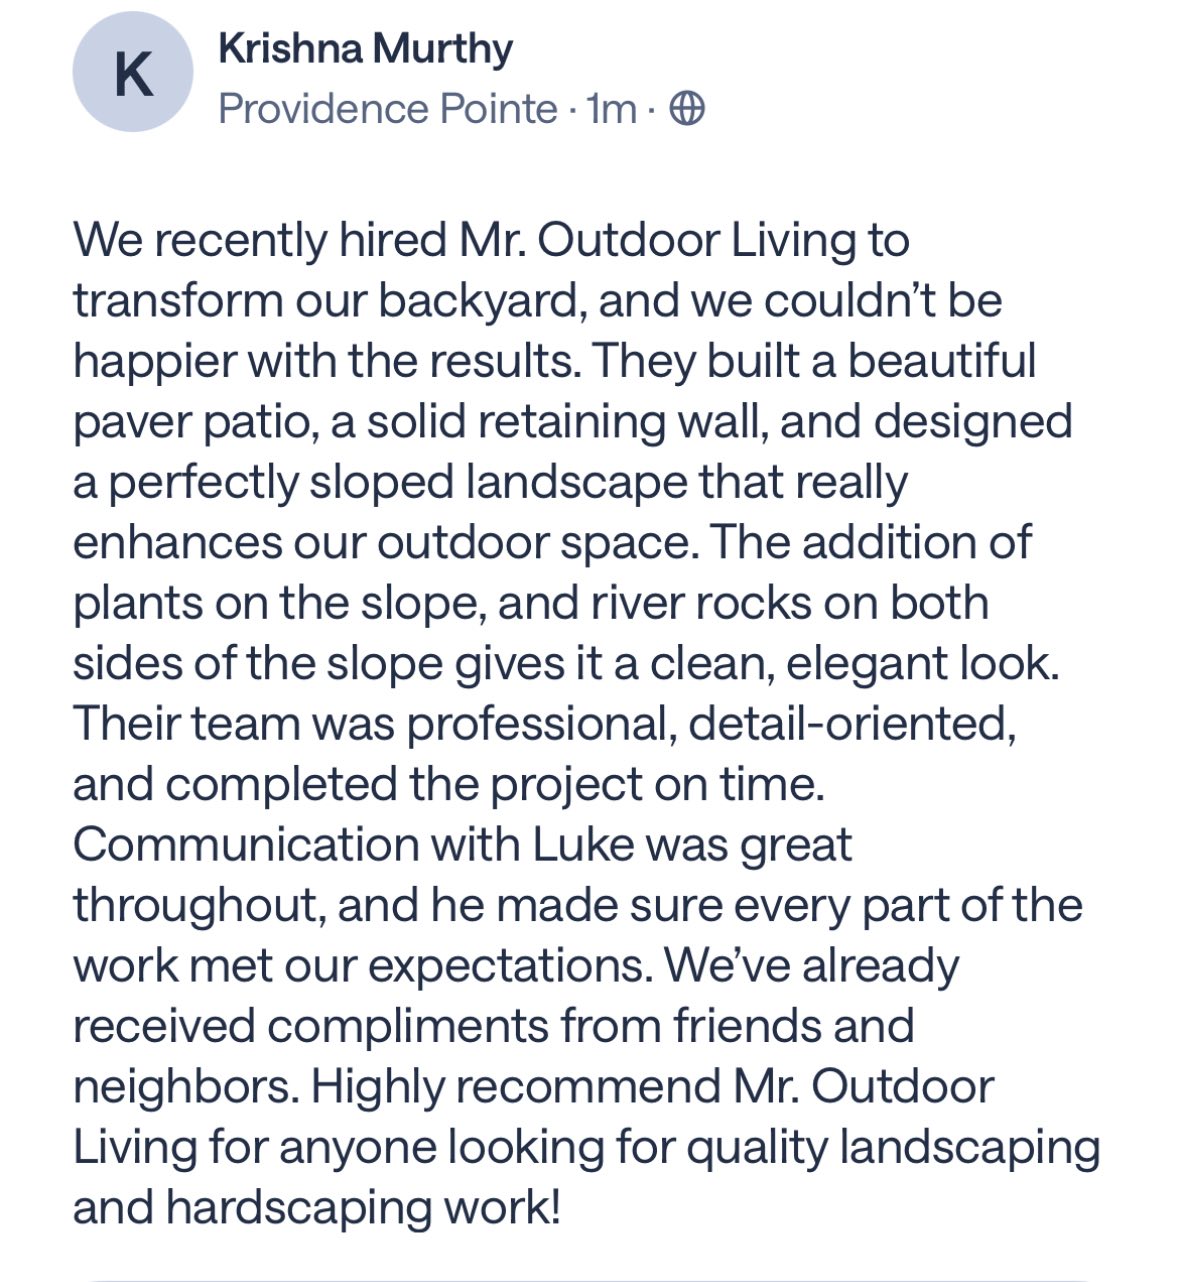Click the globe public-visibility icon
Viewport: 1179px width, 1282px height.
coord(686,108)
